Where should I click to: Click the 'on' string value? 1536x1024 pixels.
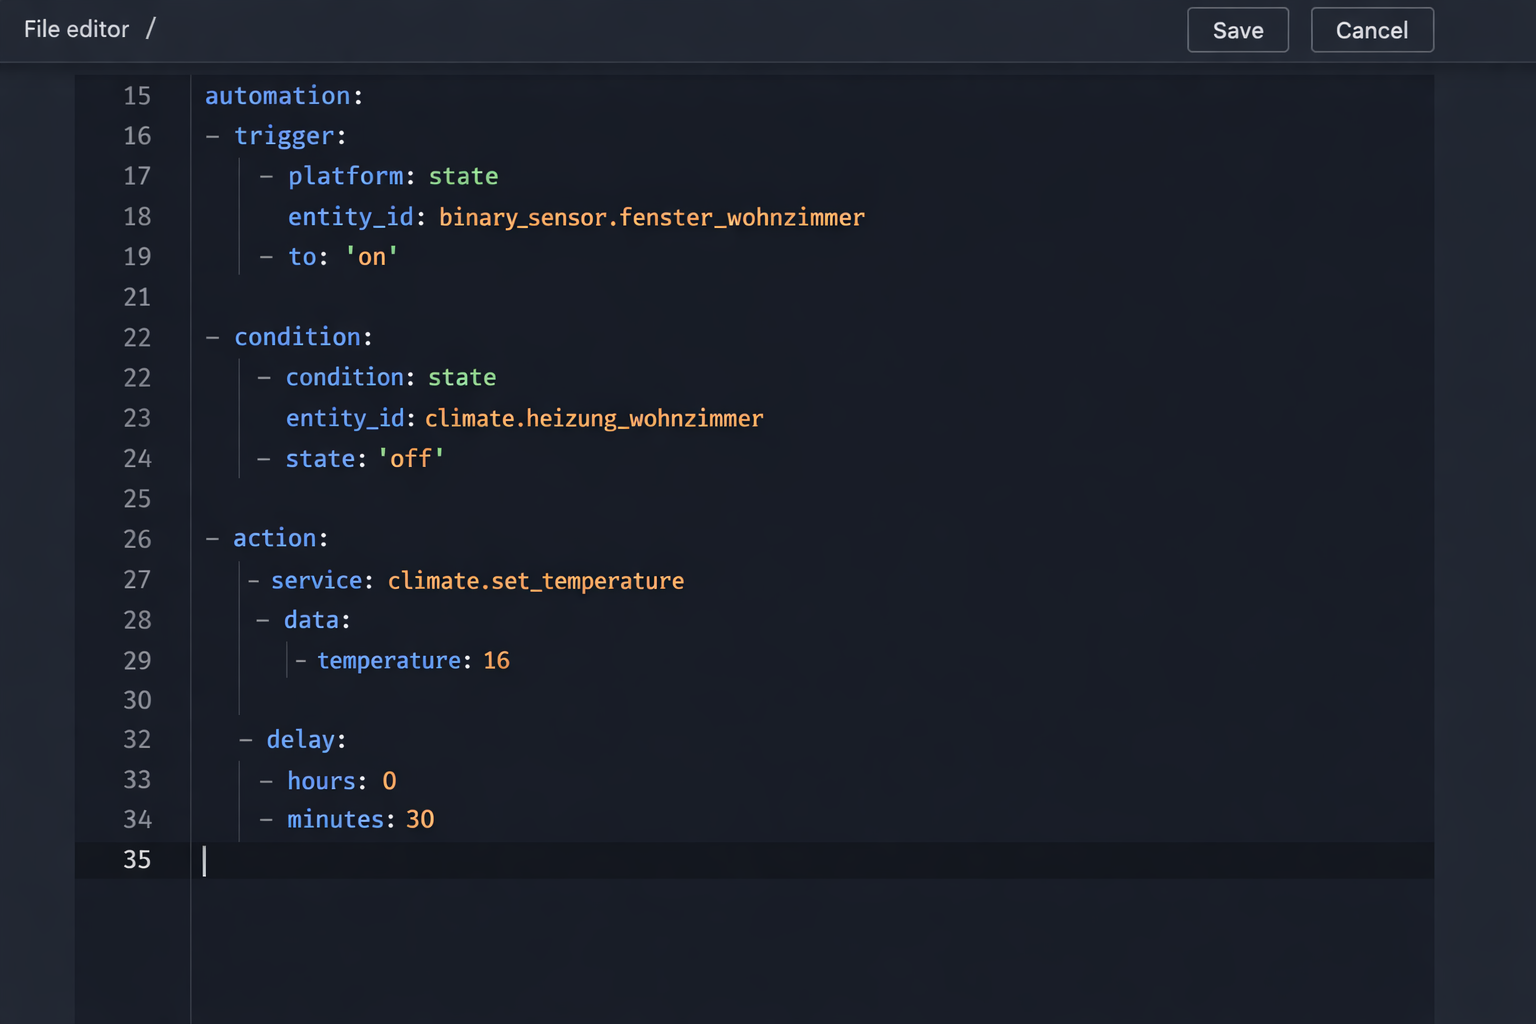coord(370,257)
